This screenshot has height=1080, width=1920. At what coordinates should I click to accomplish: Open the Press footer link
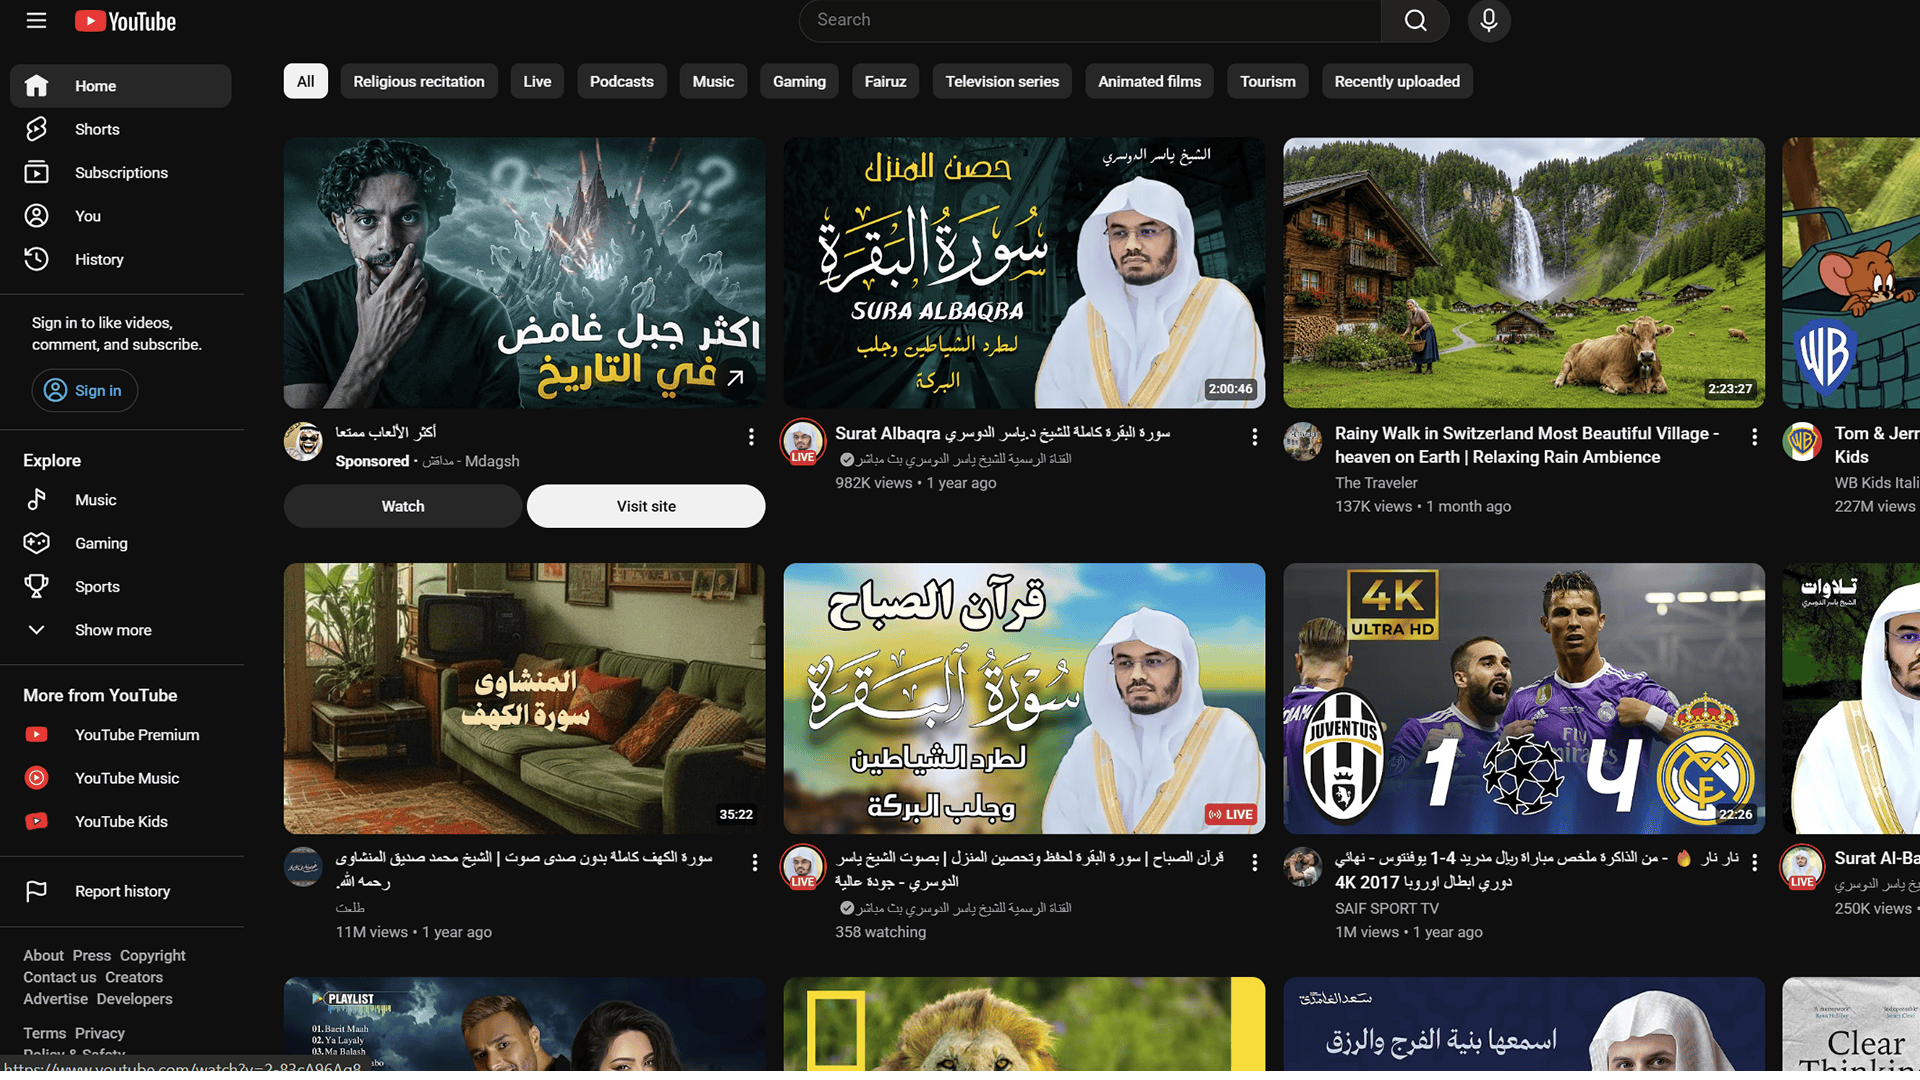coord(92,956)
